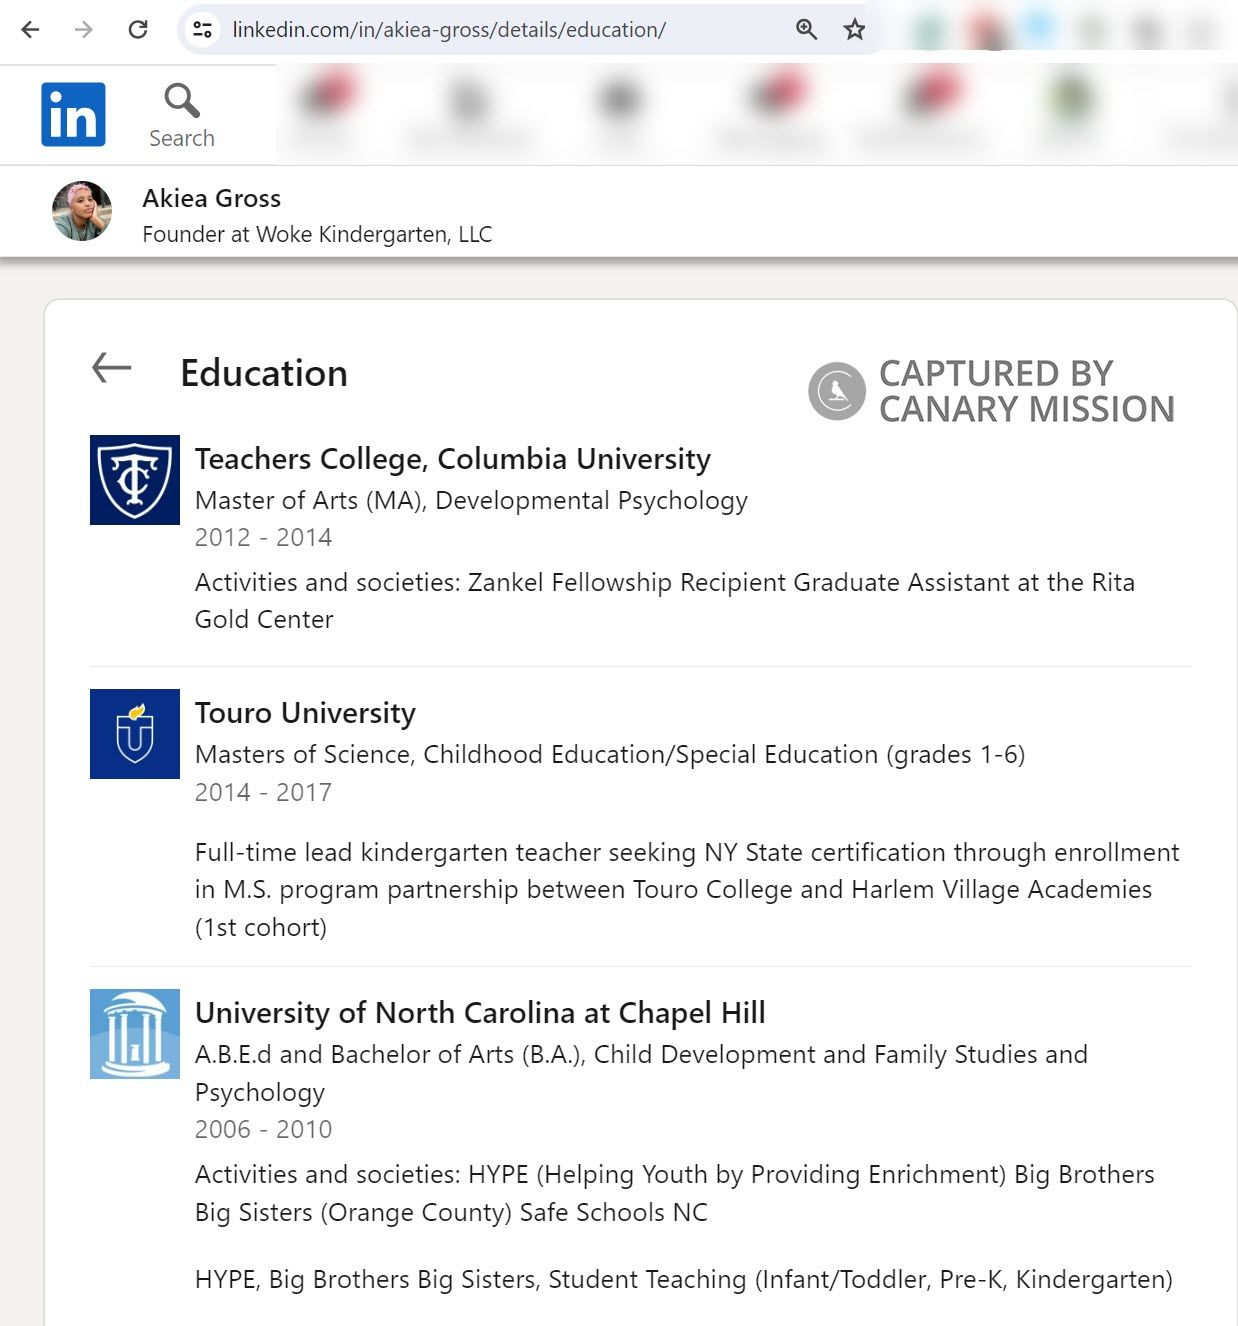Click the zoom magnifier icon in the address bar

(806, 30)
